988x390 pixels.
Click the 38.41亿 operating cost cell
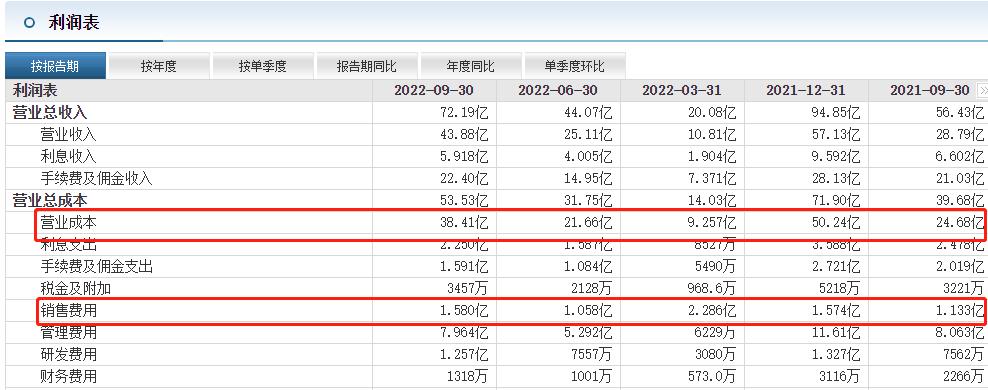[x=463, y=223]
